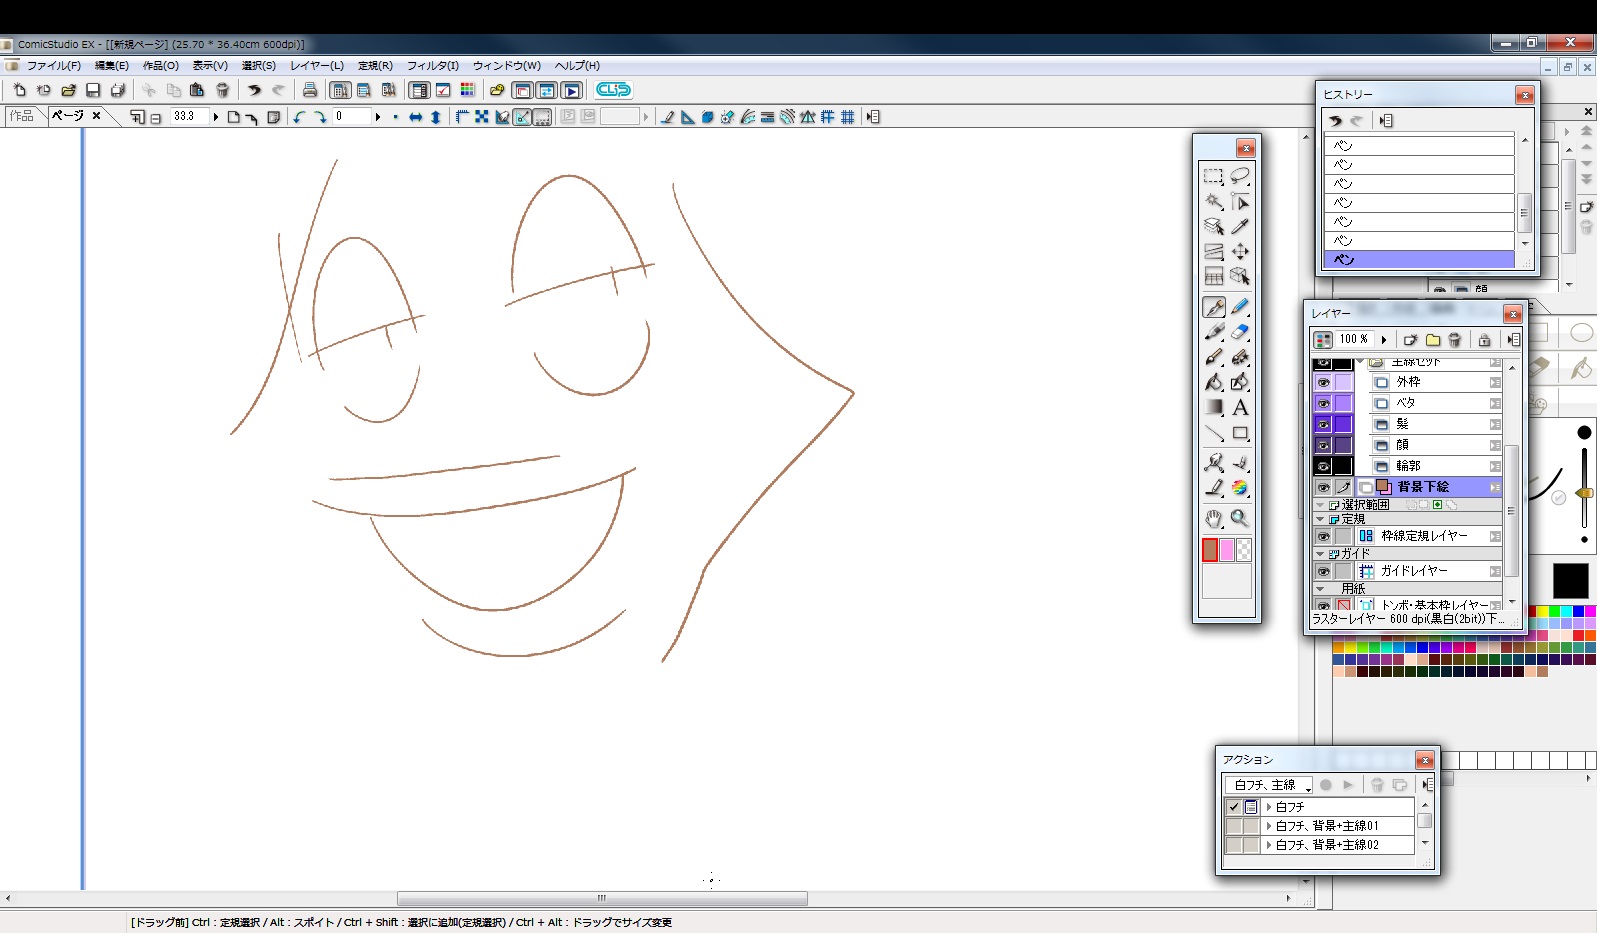Open the History panel options menu button
The height and width of the screenshot is (936, 1601).
pyautogui.click(x=1386, y=121)
